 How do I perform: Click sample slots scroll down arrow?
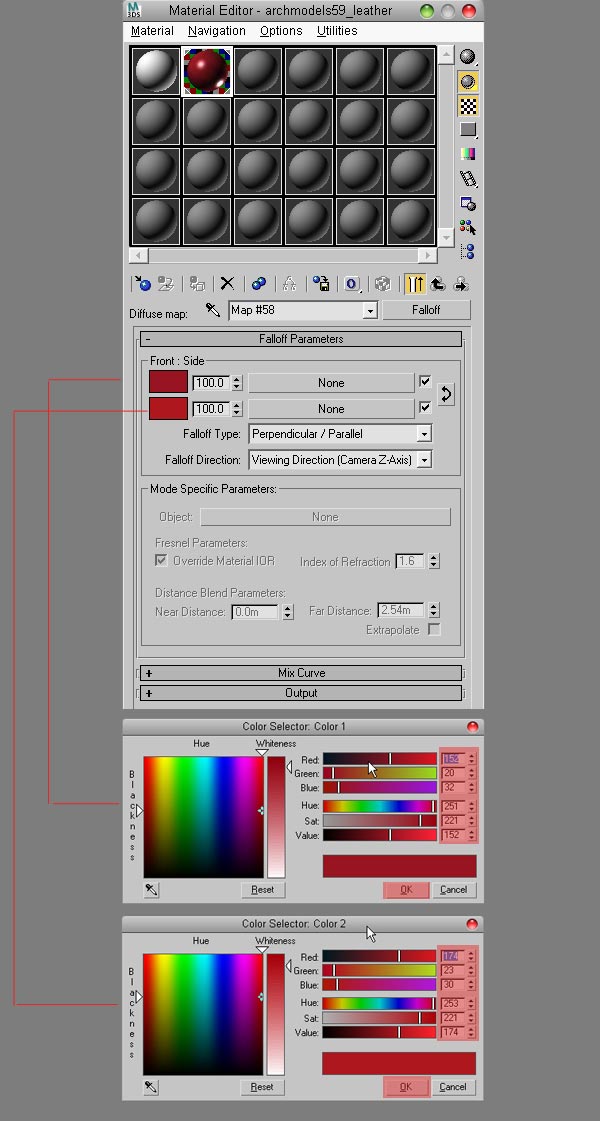(446, 237)
